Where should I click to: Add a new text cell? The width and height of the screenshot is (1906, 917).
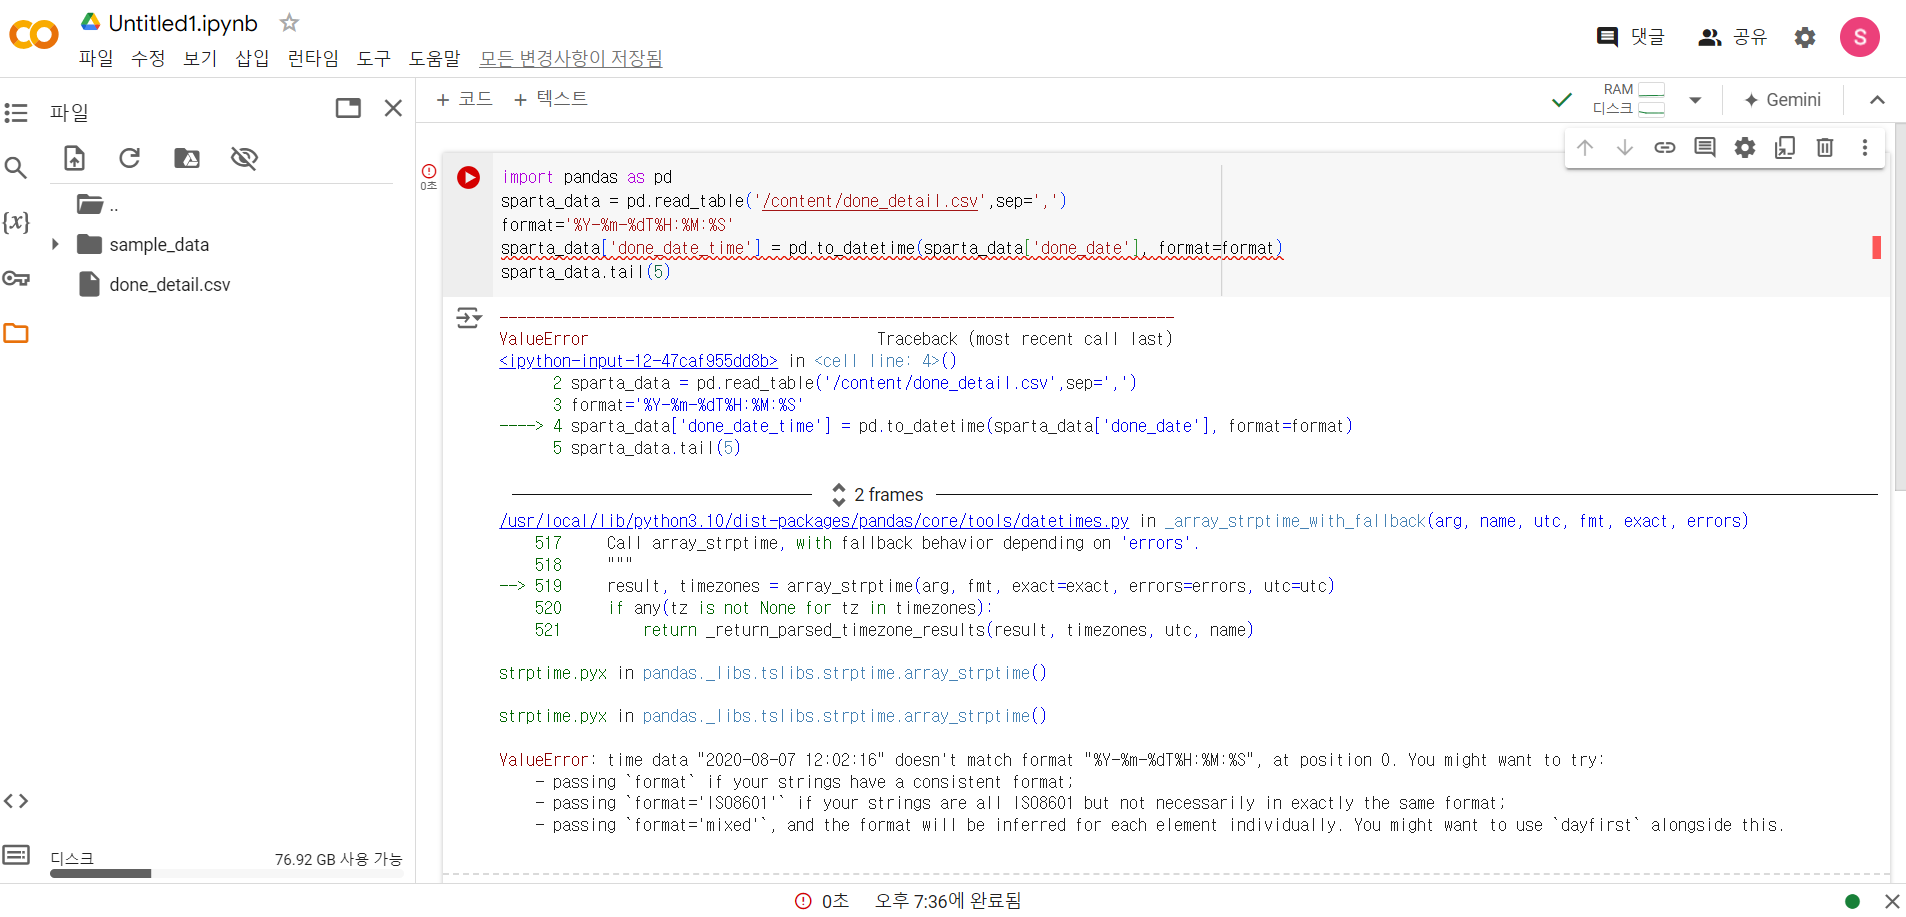coord(551,99)
